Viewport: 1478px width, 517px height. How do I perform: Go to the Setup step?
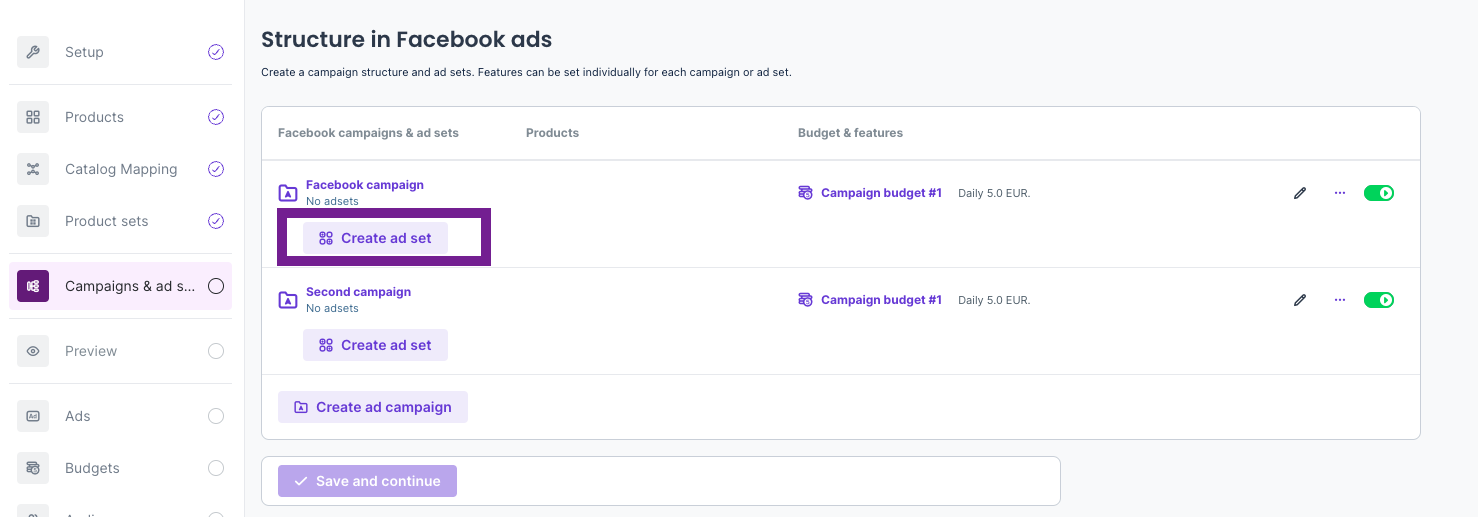click(x=121, y=52)
